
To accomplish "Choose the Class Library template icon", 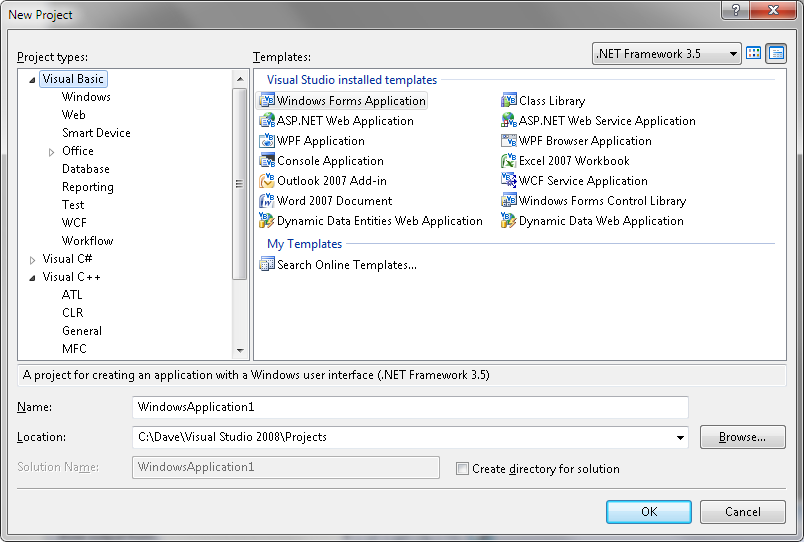I will (509, 101).
